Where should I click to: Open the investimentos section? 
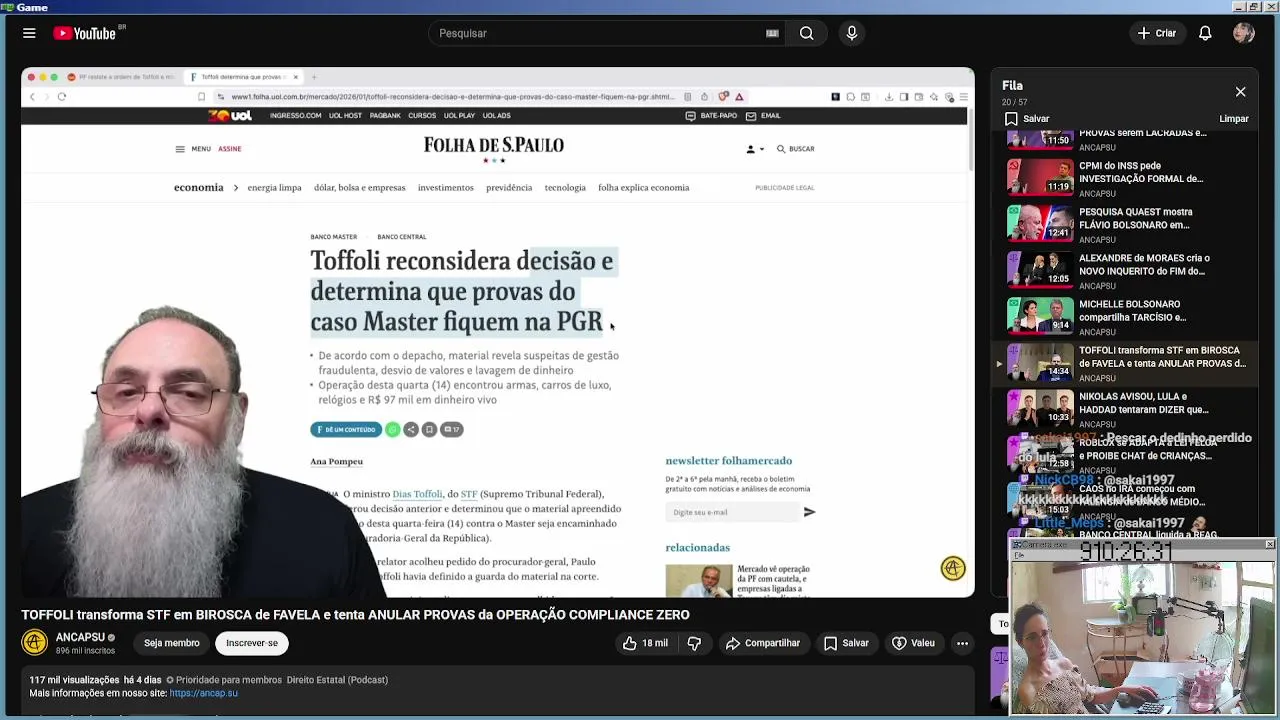click(x=446, y=187)
